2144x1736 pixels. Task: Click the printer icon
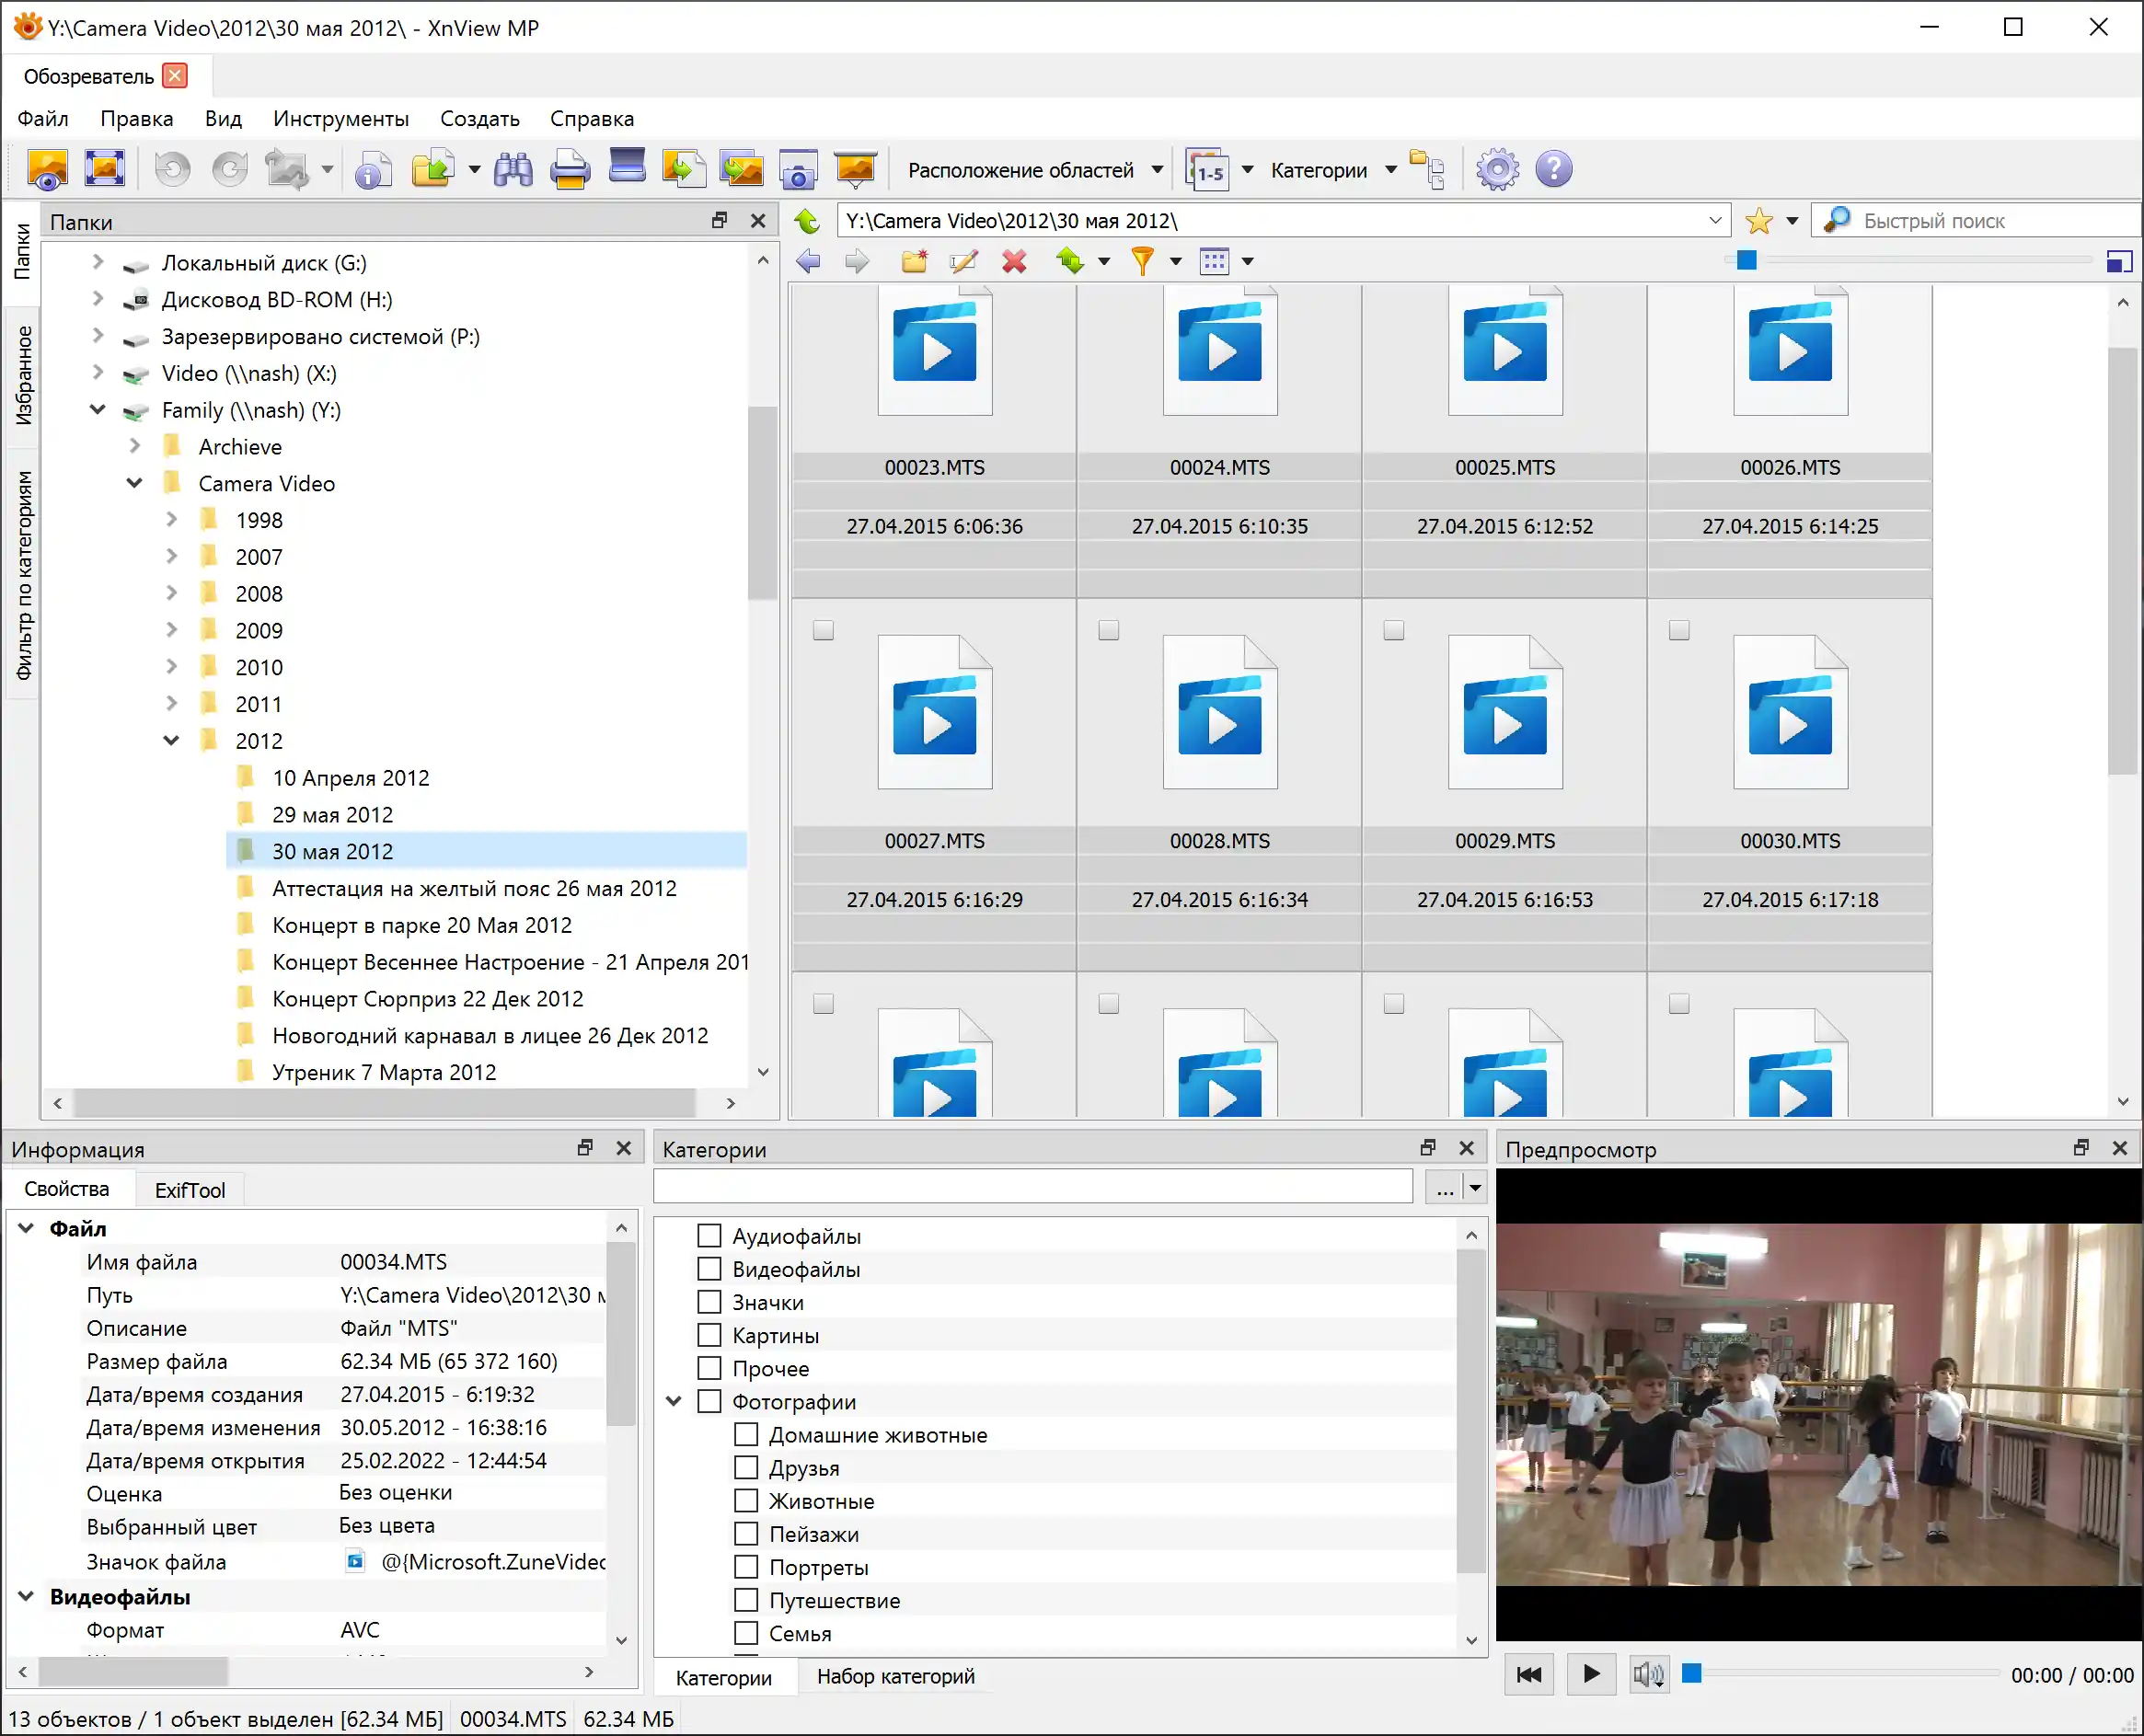tap(570, 169)
